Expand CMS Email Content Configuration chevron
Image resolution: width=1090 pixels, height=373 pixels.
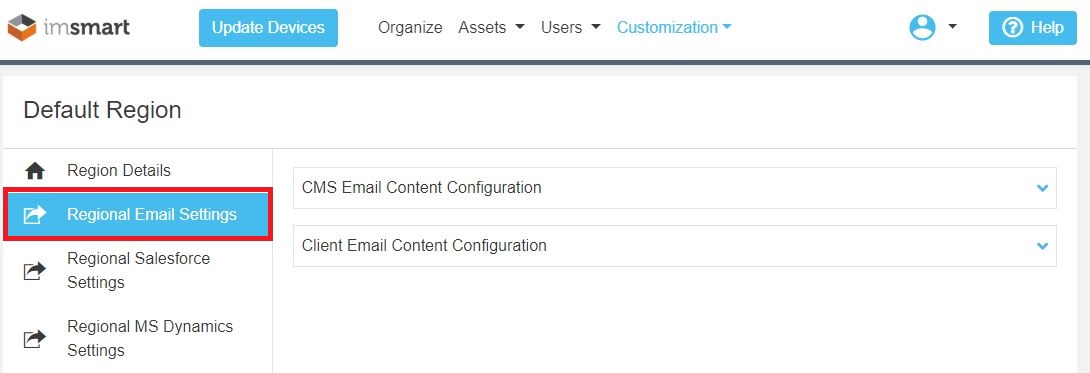click(x=1042, y=188)
